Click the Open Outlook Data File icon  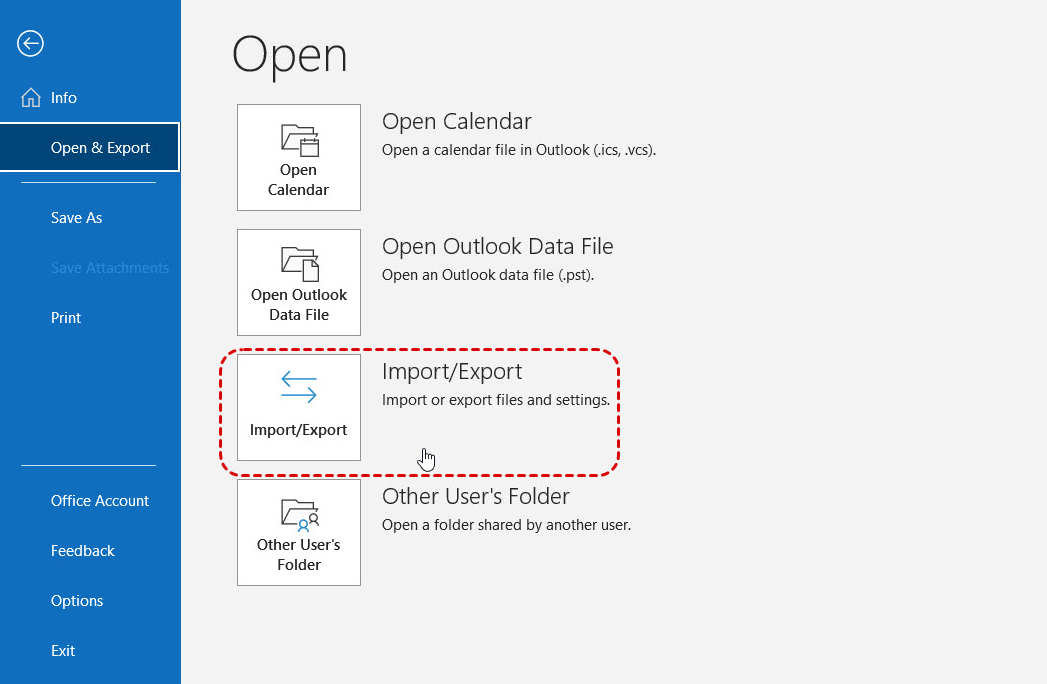coord(299,263)
